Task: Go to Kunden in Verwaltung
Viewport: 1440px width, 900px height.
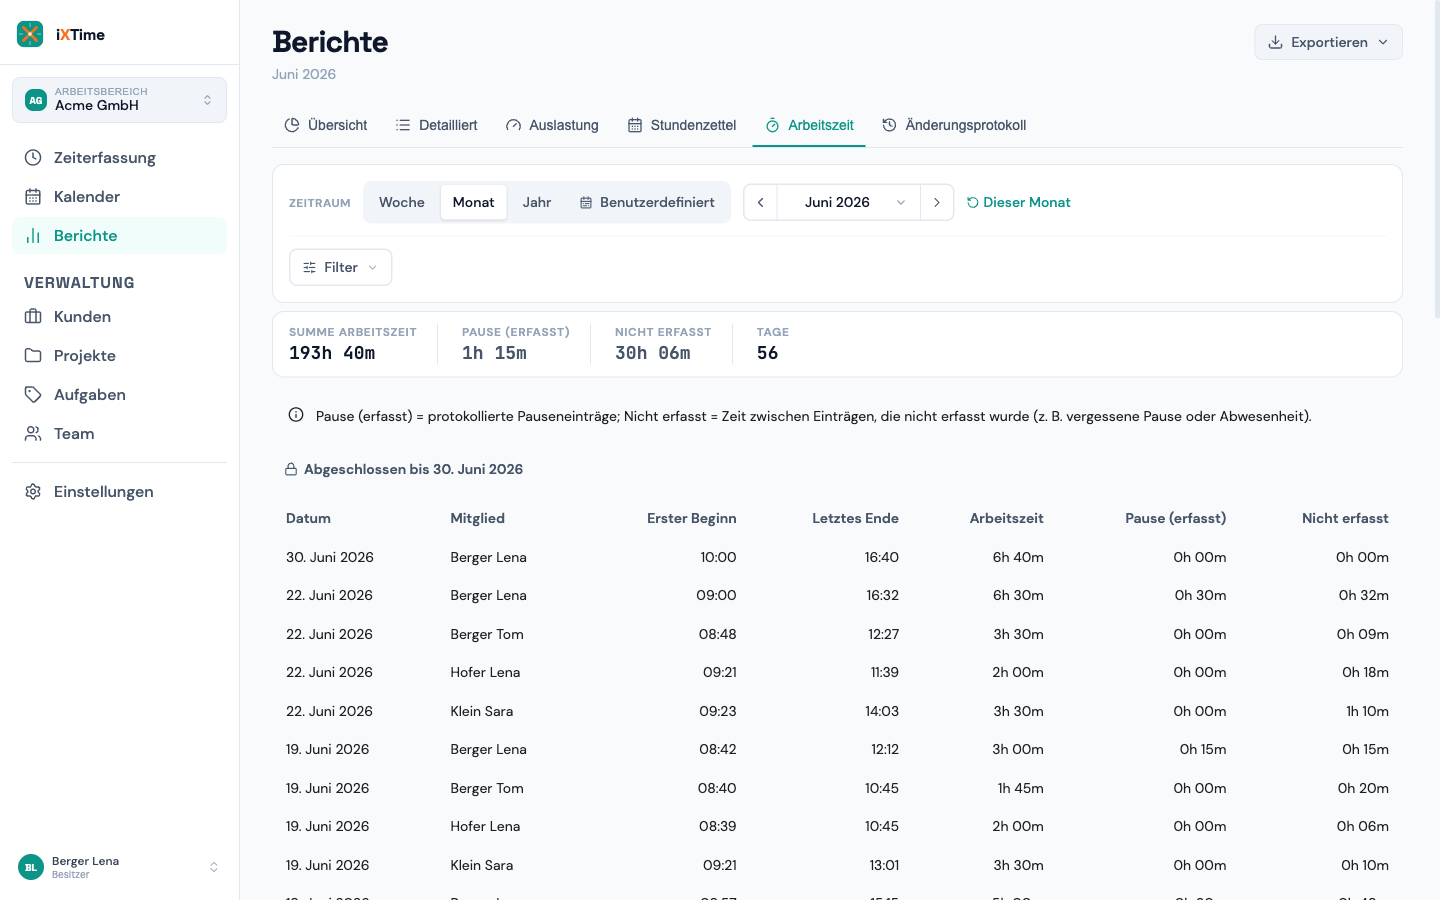Action: point(119,317)
